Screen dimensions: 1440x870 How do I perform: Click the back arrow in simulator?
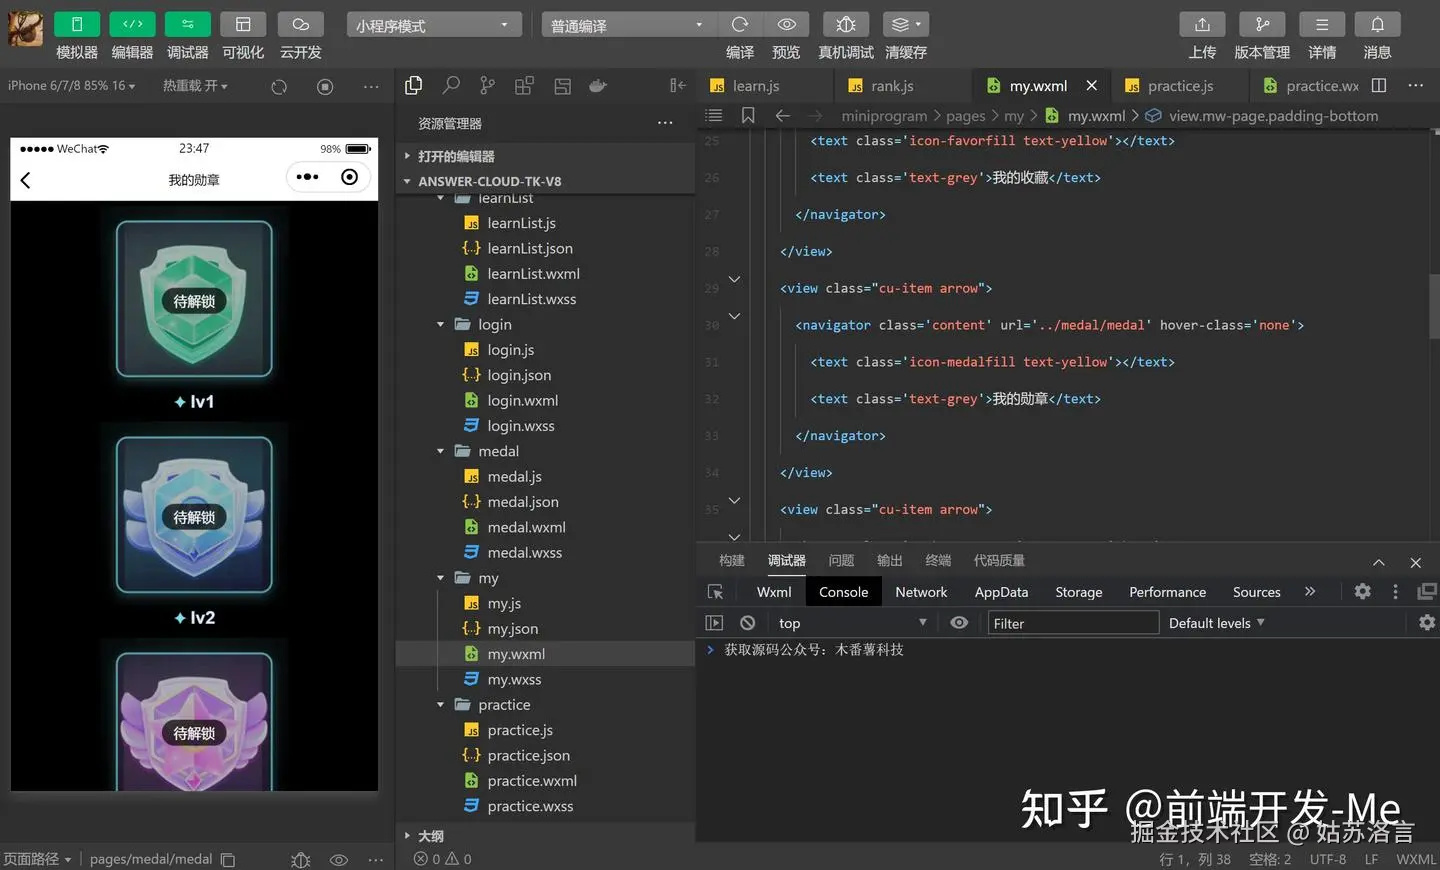click(x=26, y=180)
